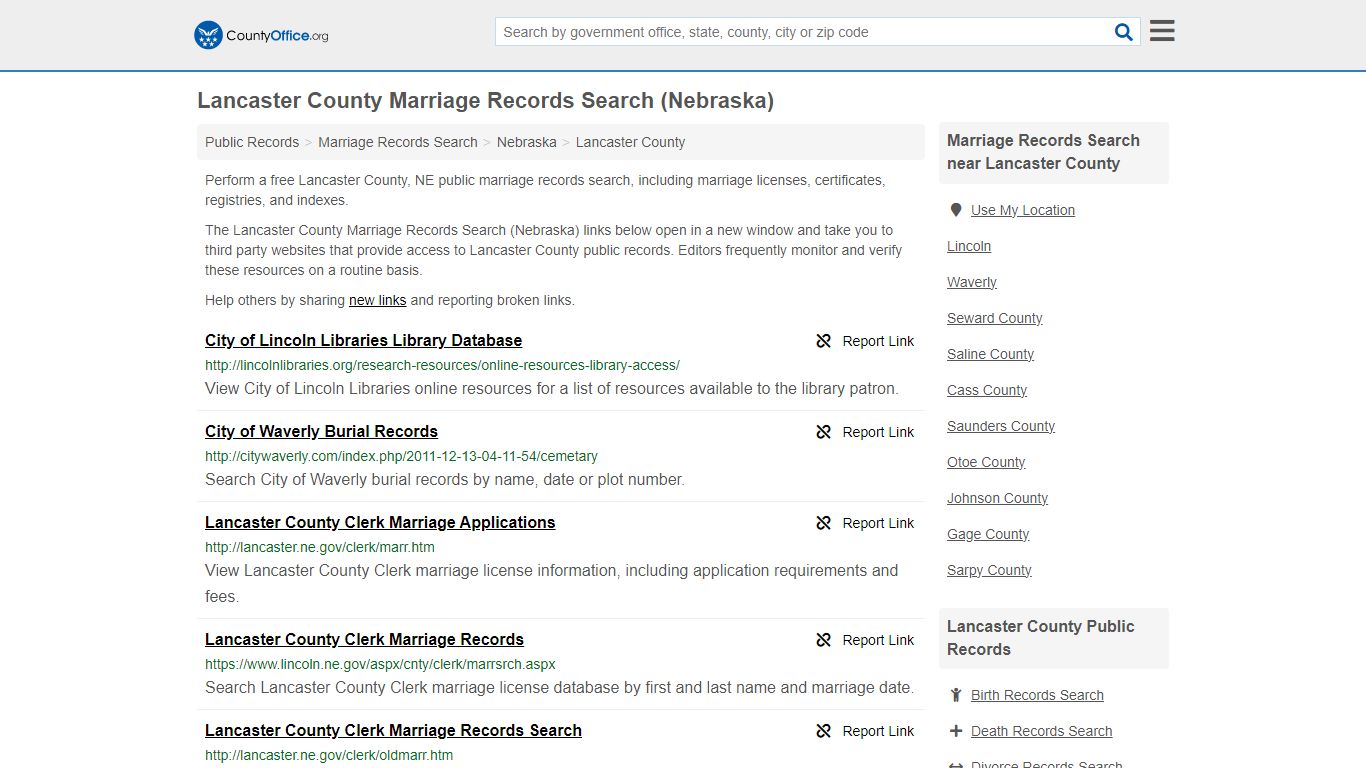Visit the citywaverly.com cemetary URL
The height and width of the screenshot is (768, 1366).
click(x=401, y=456)
